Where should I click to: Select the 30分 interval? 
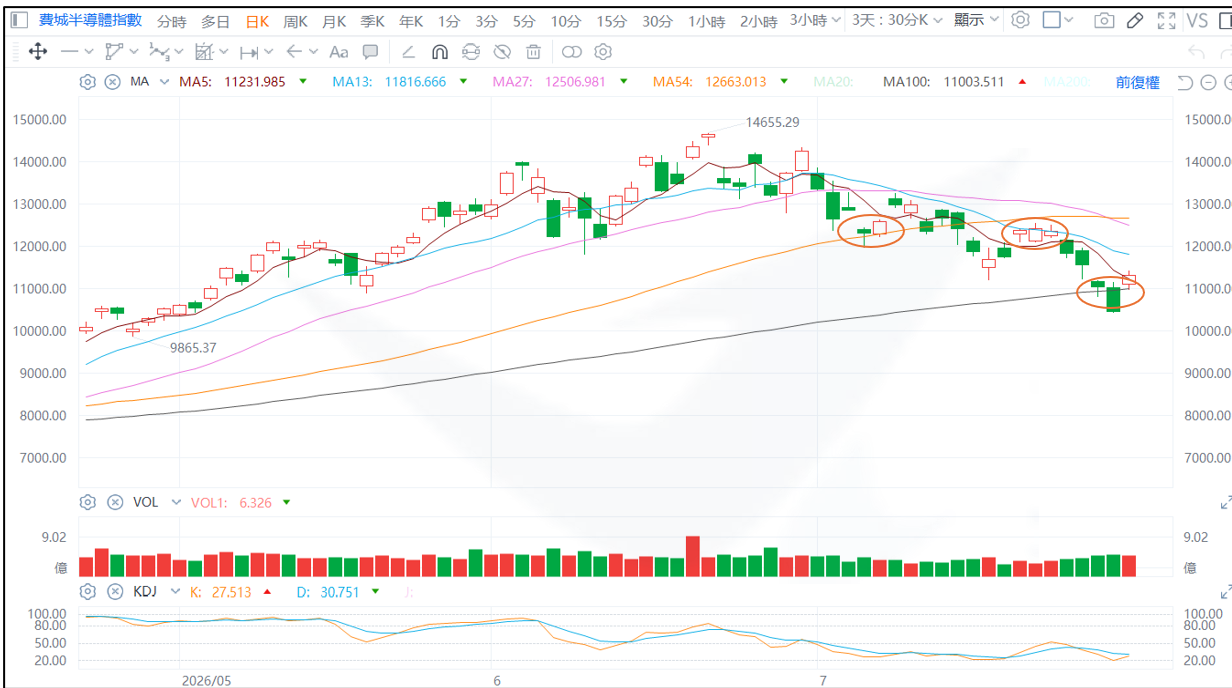(657, 21)
